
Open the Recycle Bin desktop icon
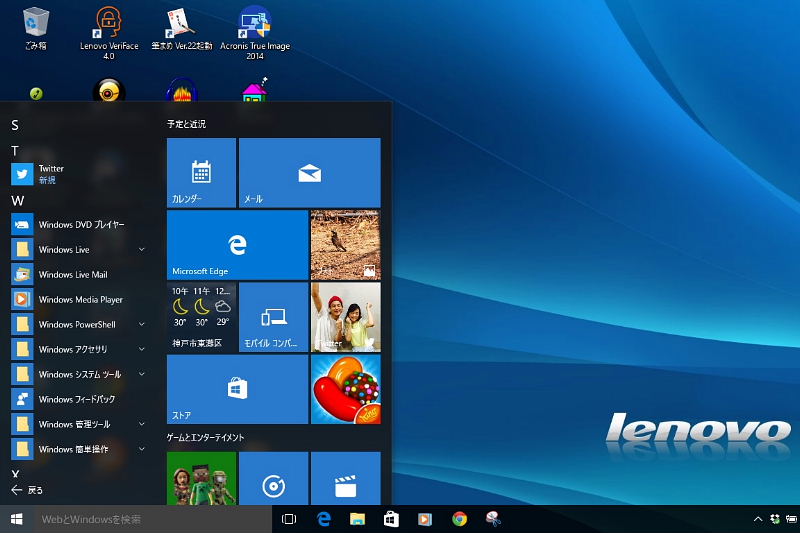pos(36,28)
